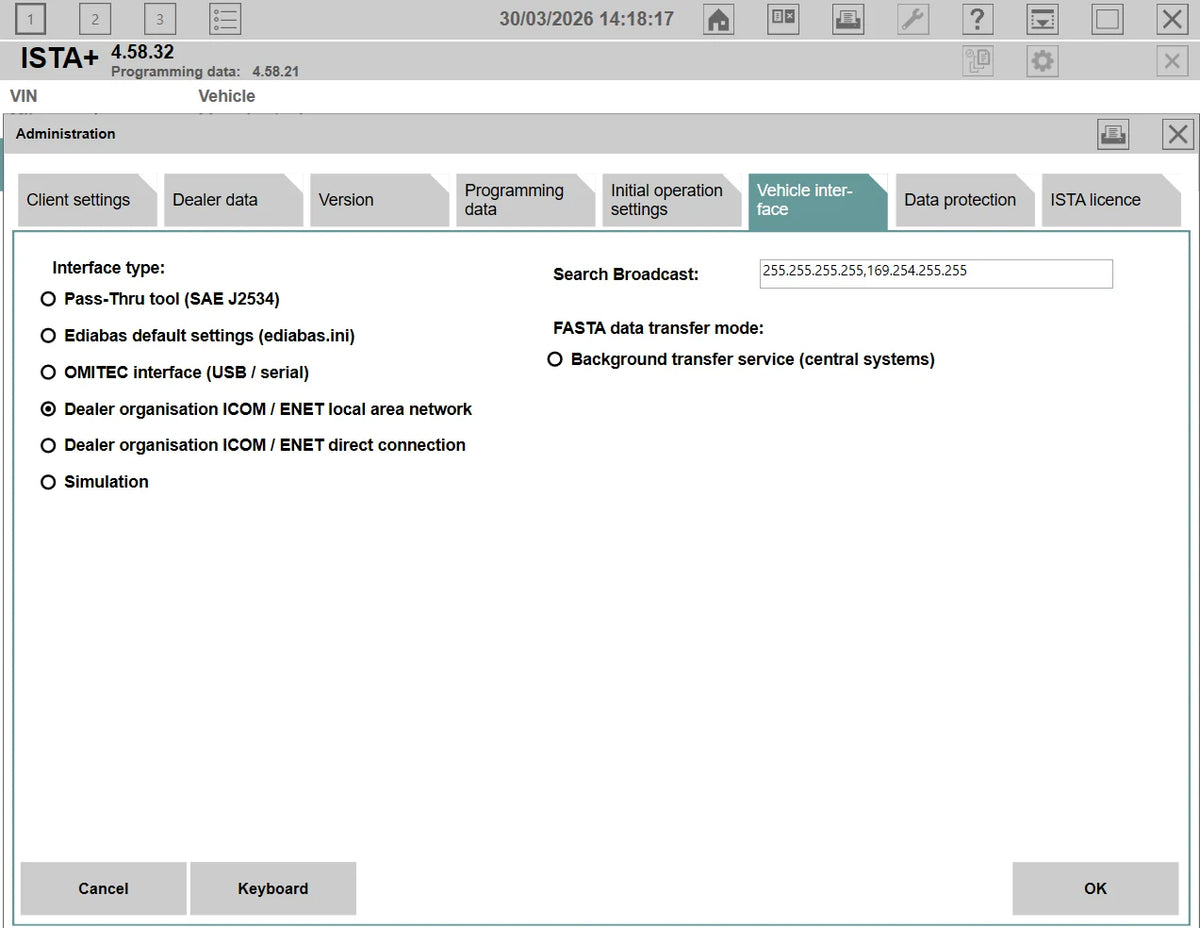Click the greyed gear settings icon
Screen dimensions: 1200x928
pyautogui.click(x=1042, y=61)
